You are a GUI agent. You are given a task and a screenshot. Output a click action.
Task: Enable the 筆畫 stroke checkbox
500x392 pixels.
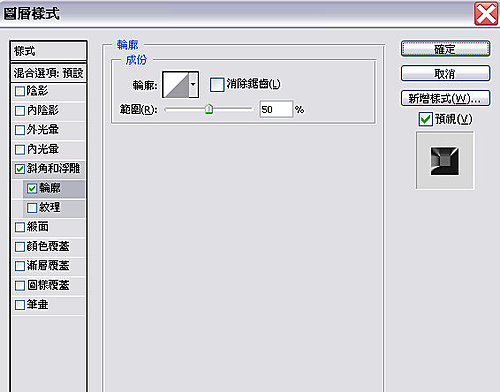[20, 305]
